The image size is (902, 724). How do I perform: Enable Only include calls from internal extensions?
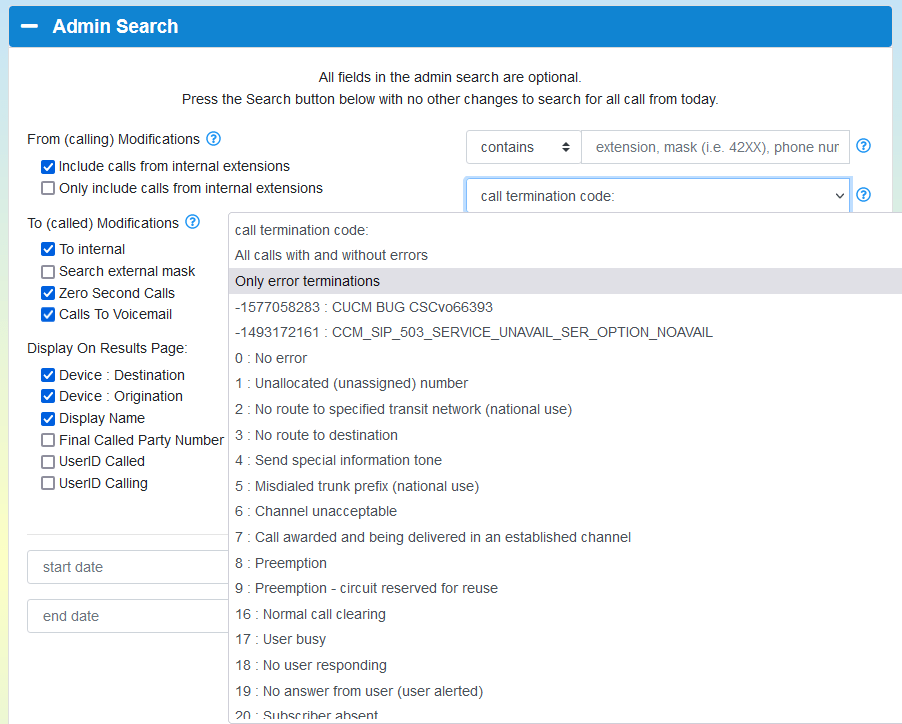(48, 189)
